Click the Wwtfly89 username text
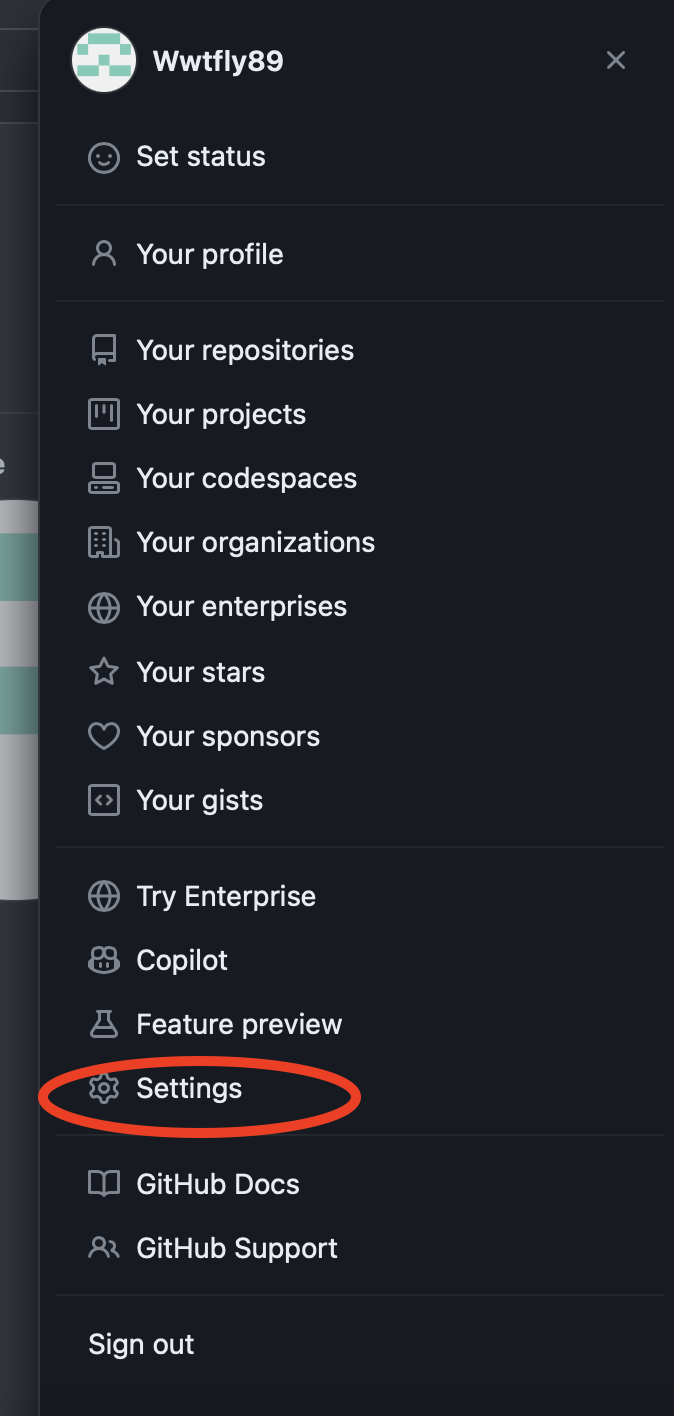 [x=218, y=61]
